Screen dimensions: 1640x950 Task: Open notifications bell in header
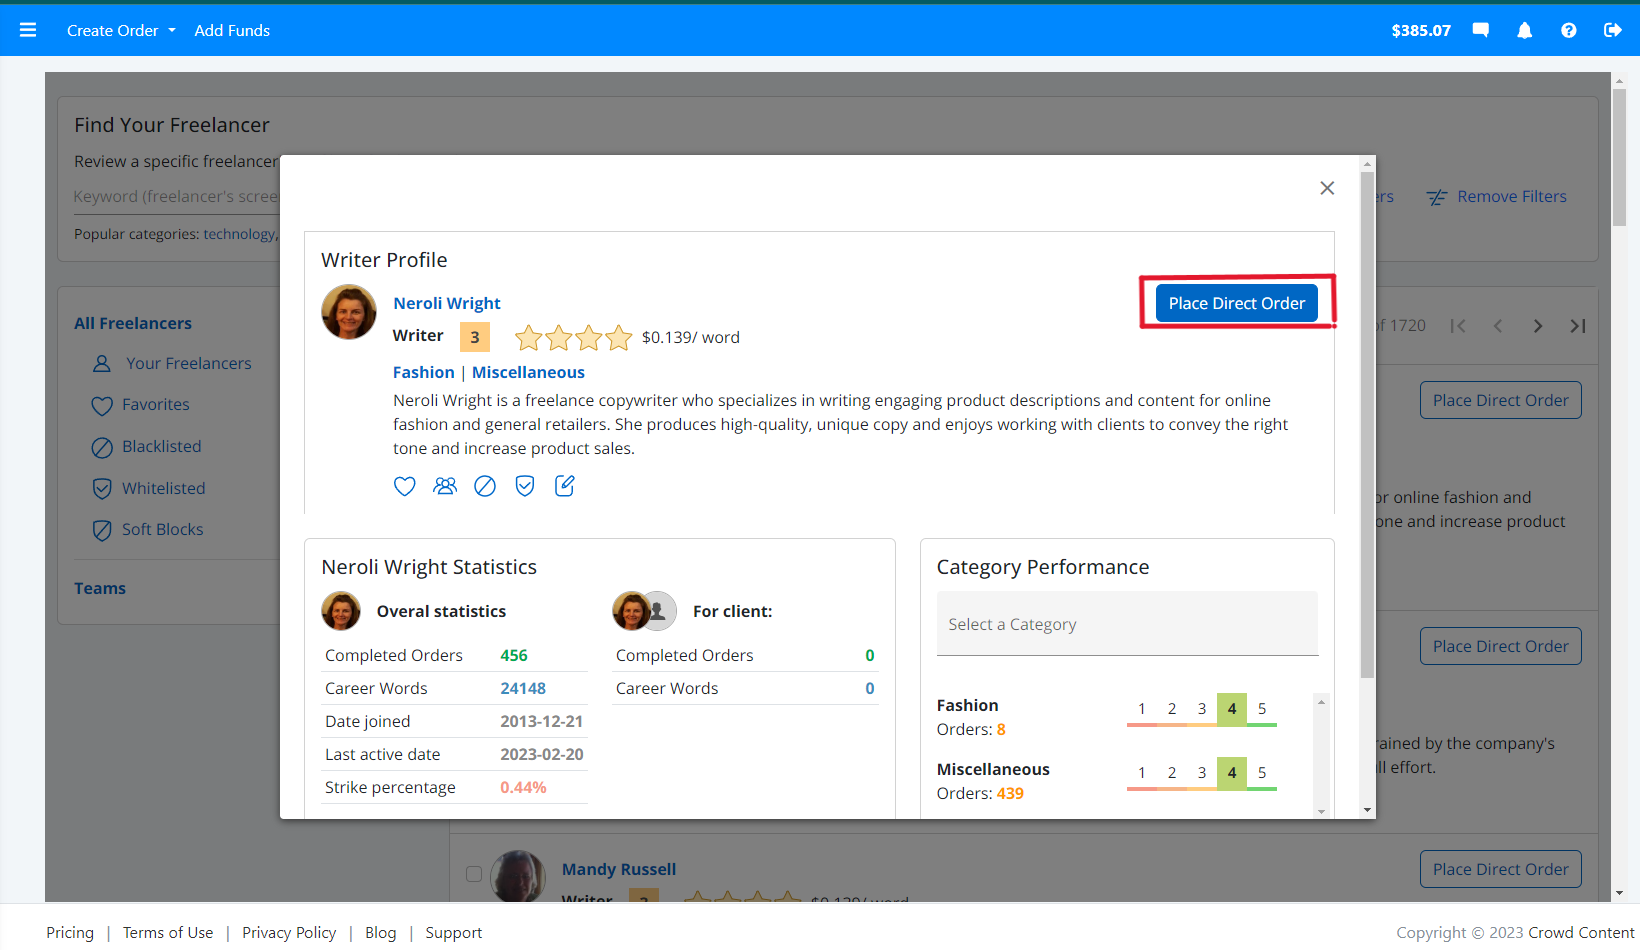(x=1524, y=30)
